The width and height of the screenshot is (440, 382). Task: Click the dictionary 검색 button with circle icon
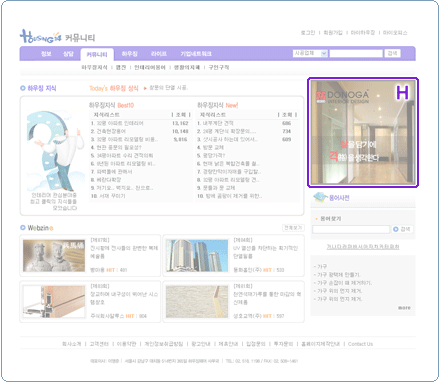tap(402, 229)
